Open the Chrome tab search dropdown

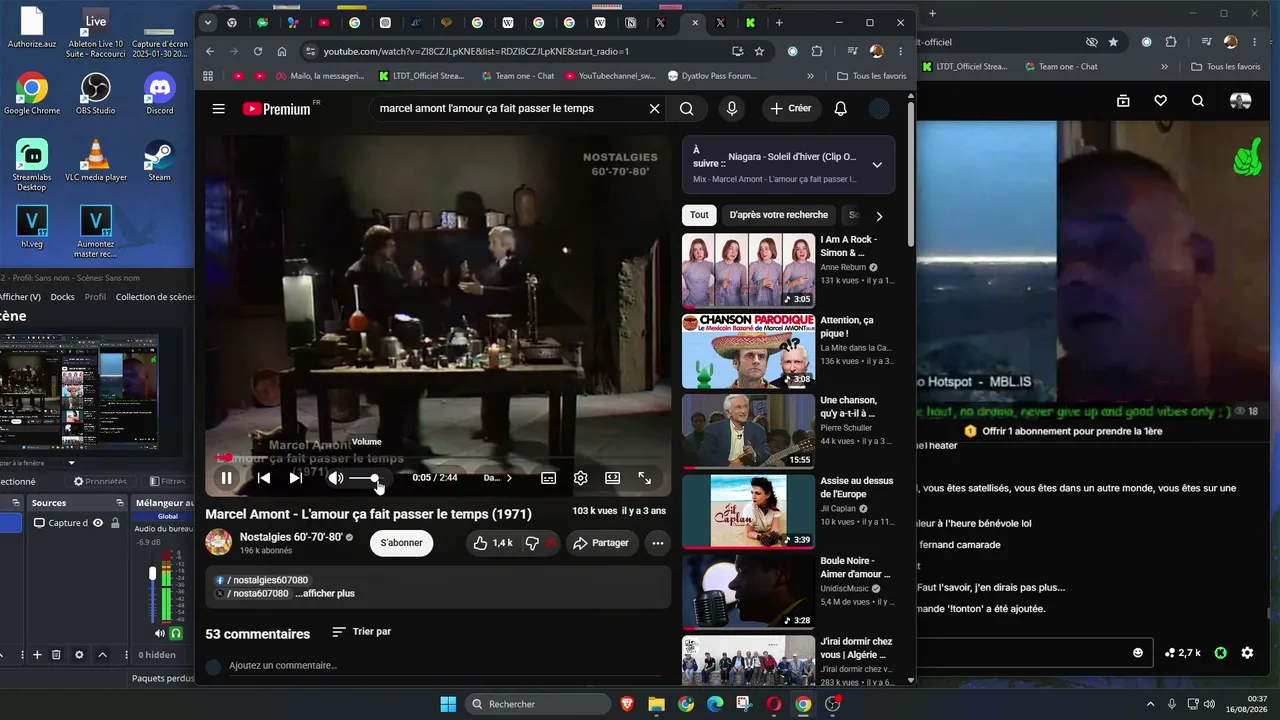(207, 23)
